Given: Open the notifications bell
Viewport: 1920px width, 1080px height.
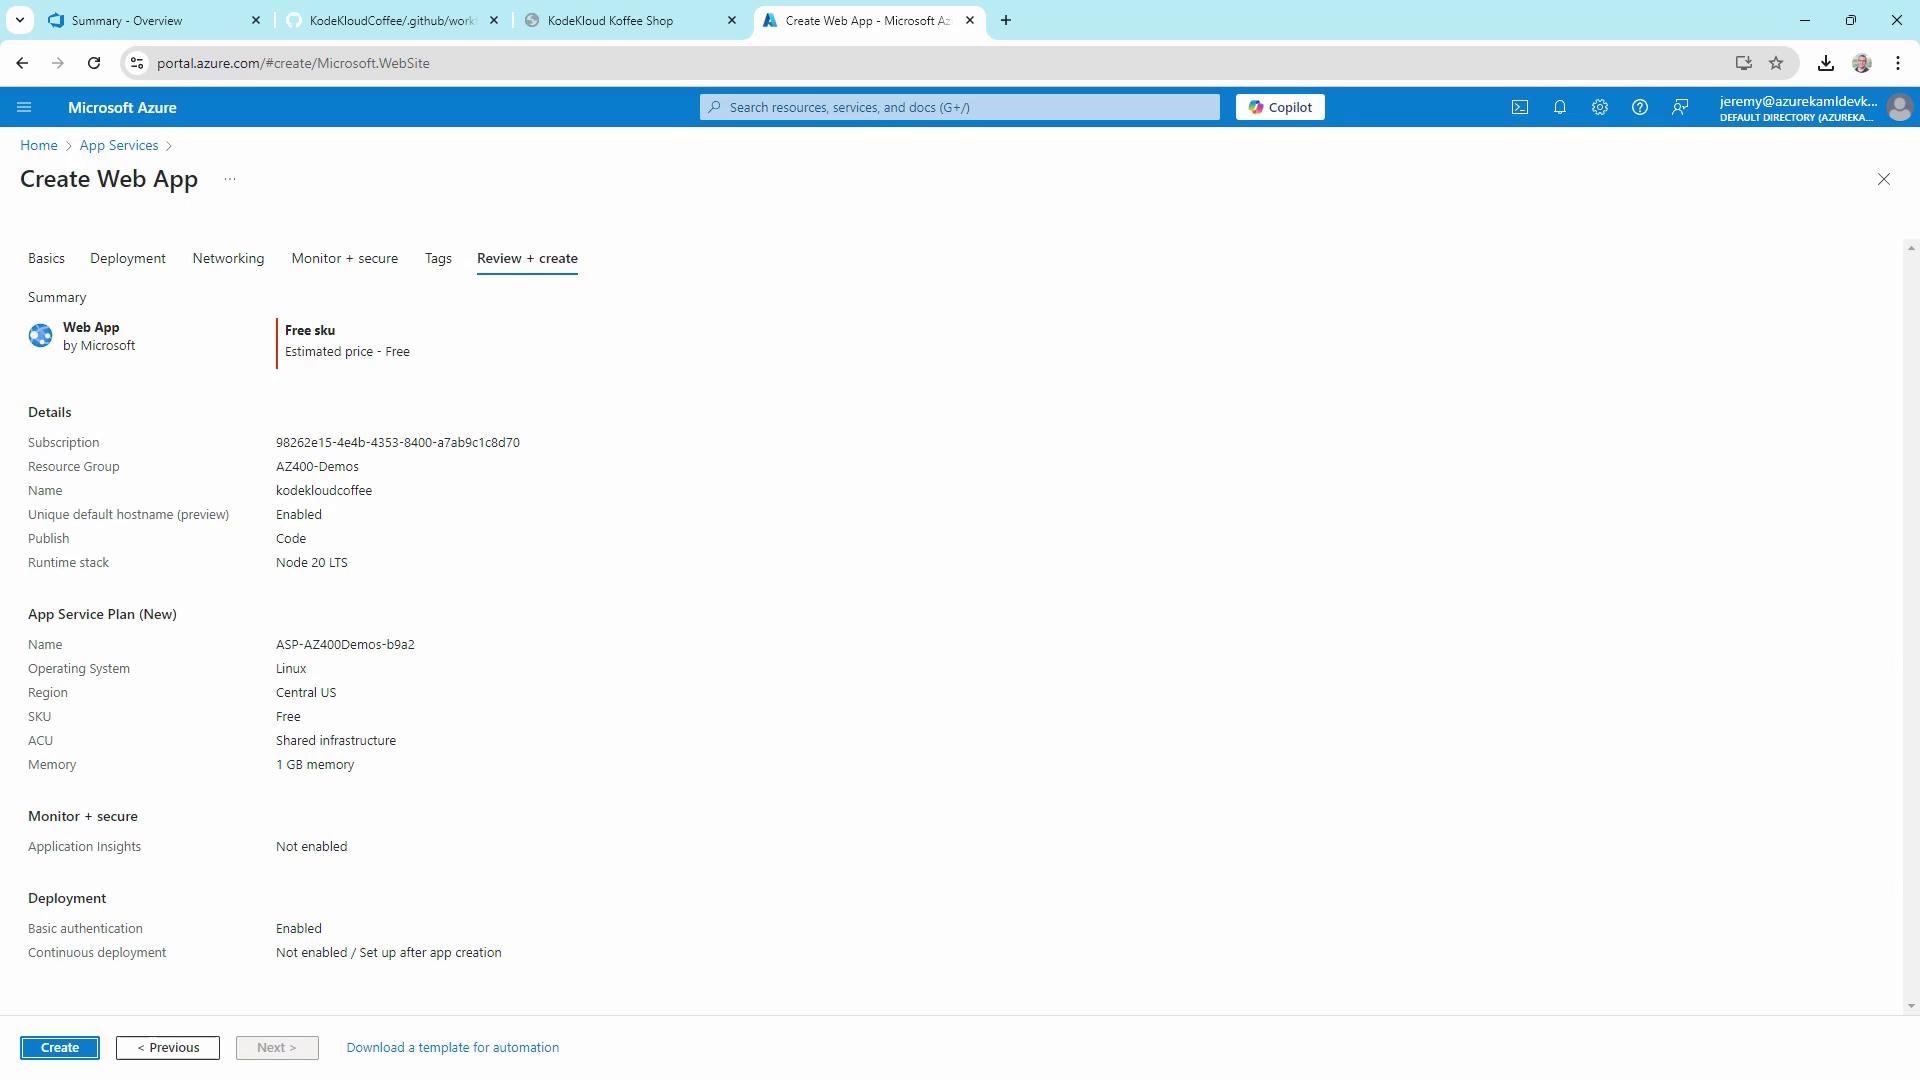Looking at the screenshot, I should [x=1560, y=107].
